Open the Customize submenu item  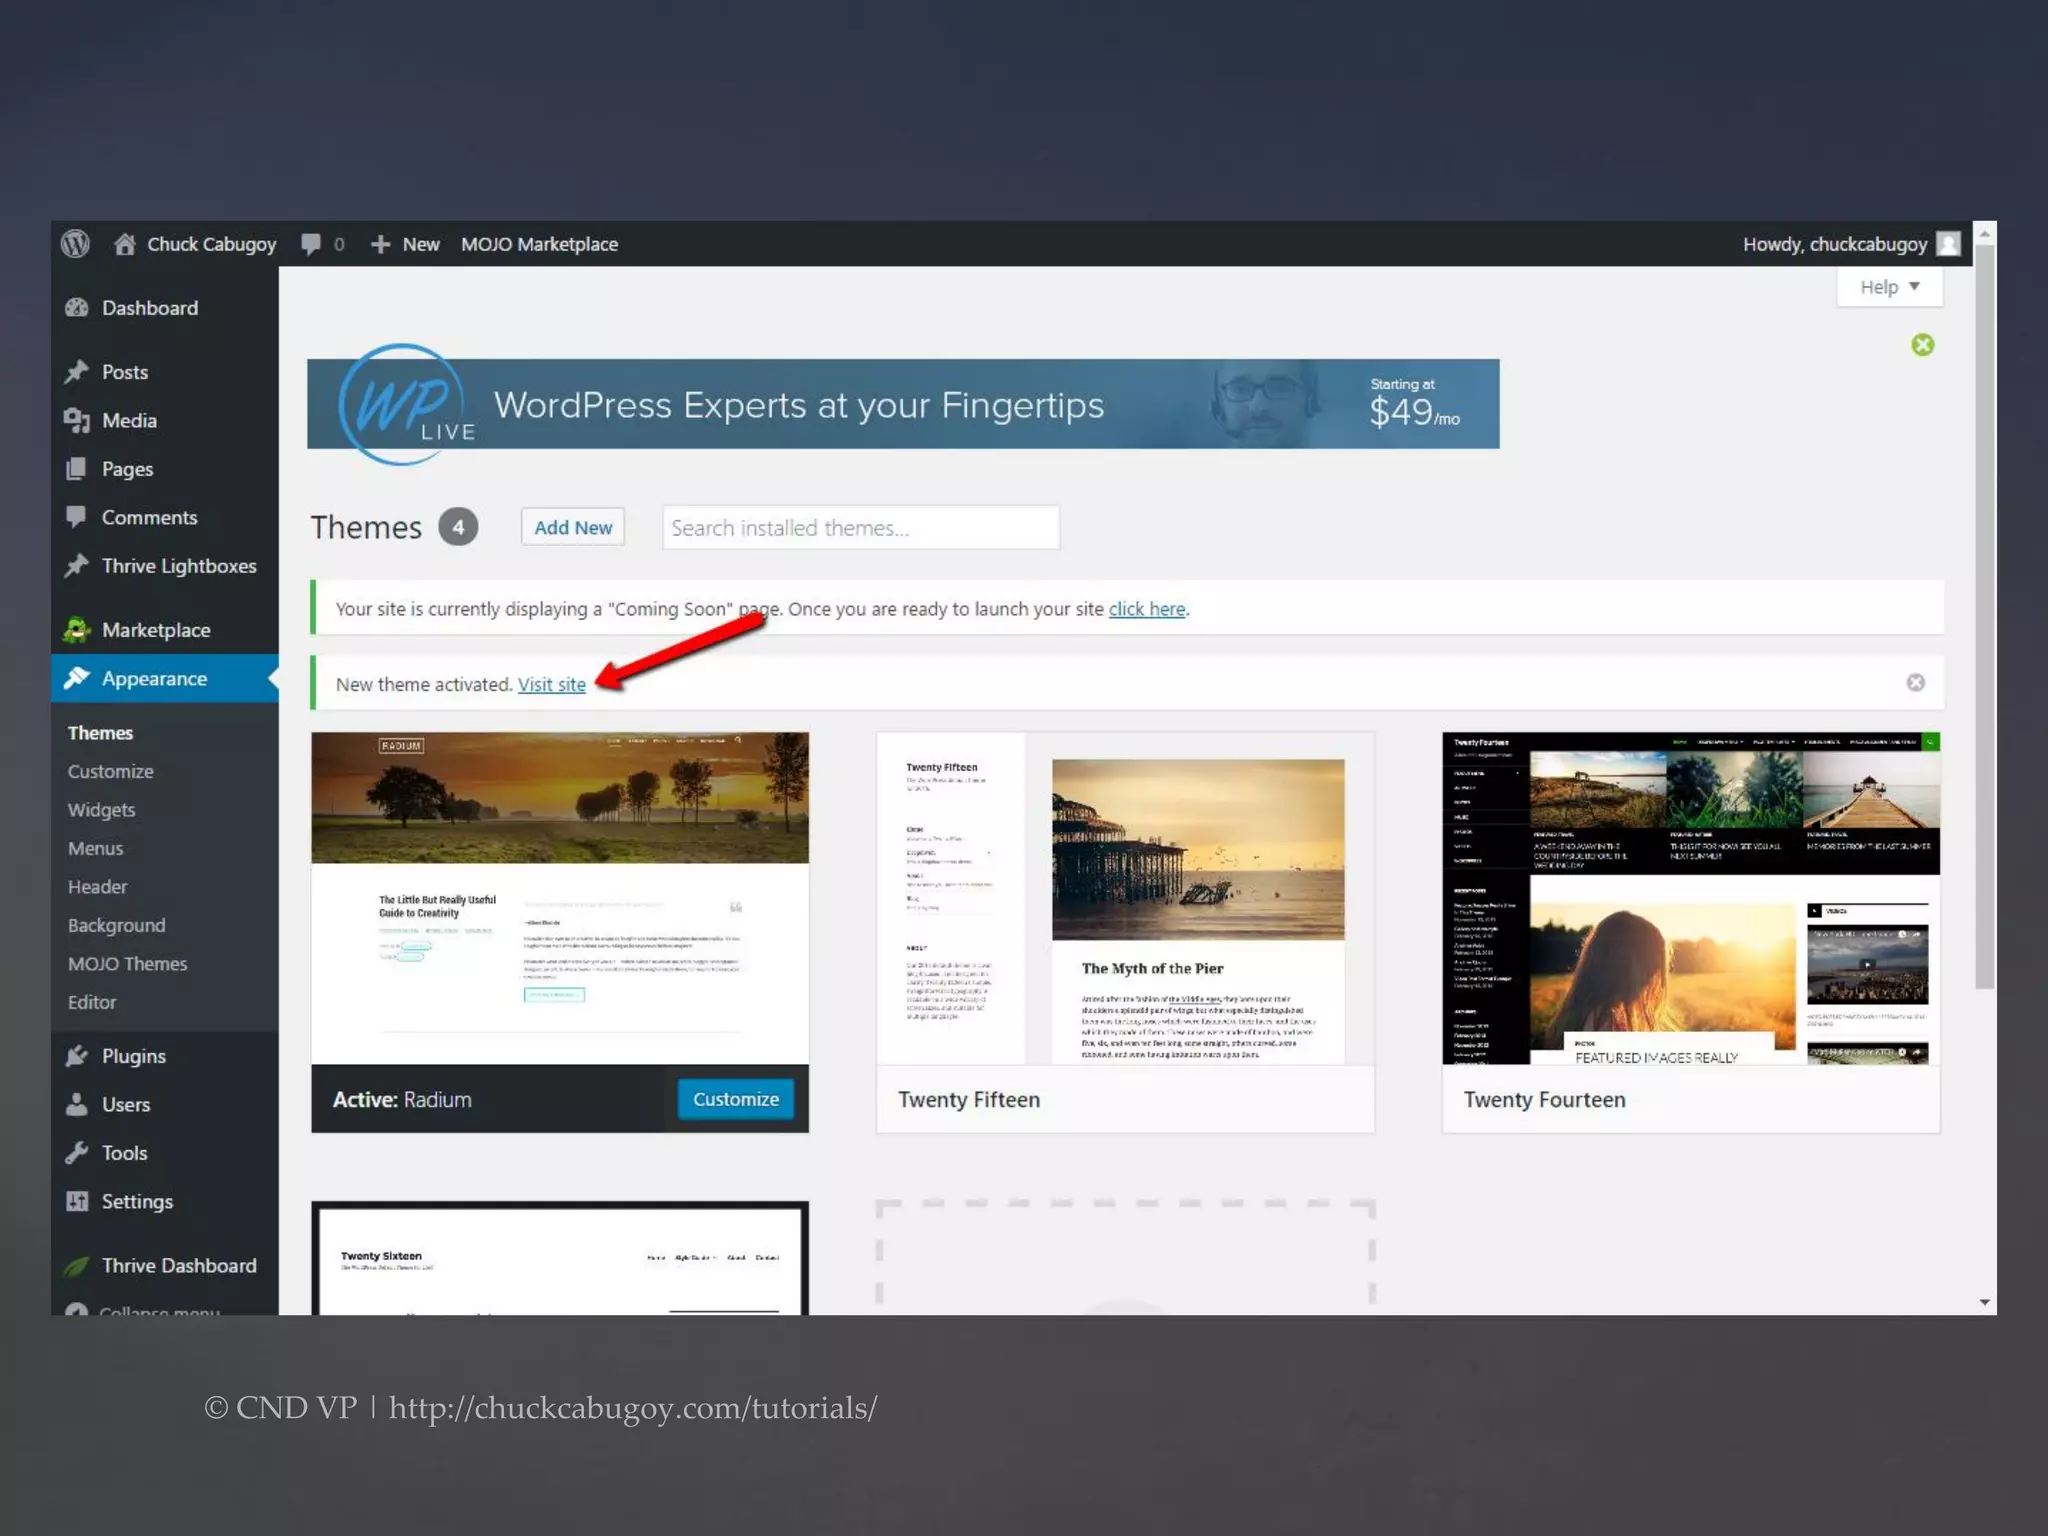(110, 771)
